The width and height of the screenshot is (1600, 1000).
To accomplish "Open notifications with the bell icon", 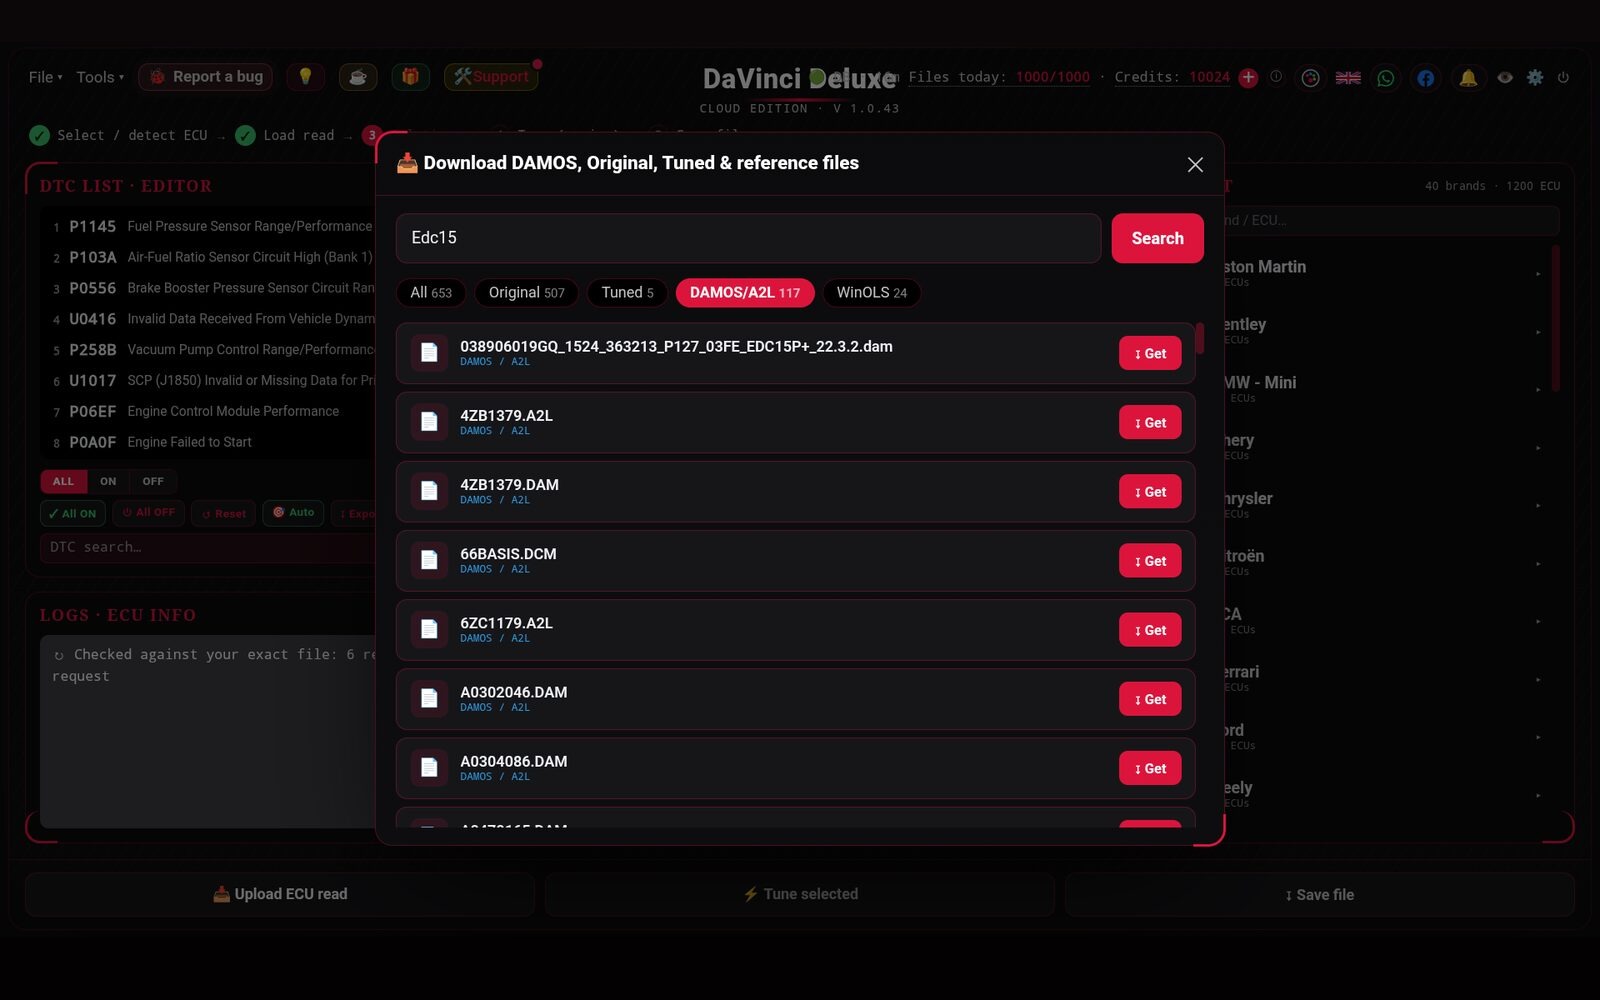I will tap(1468, 78).
